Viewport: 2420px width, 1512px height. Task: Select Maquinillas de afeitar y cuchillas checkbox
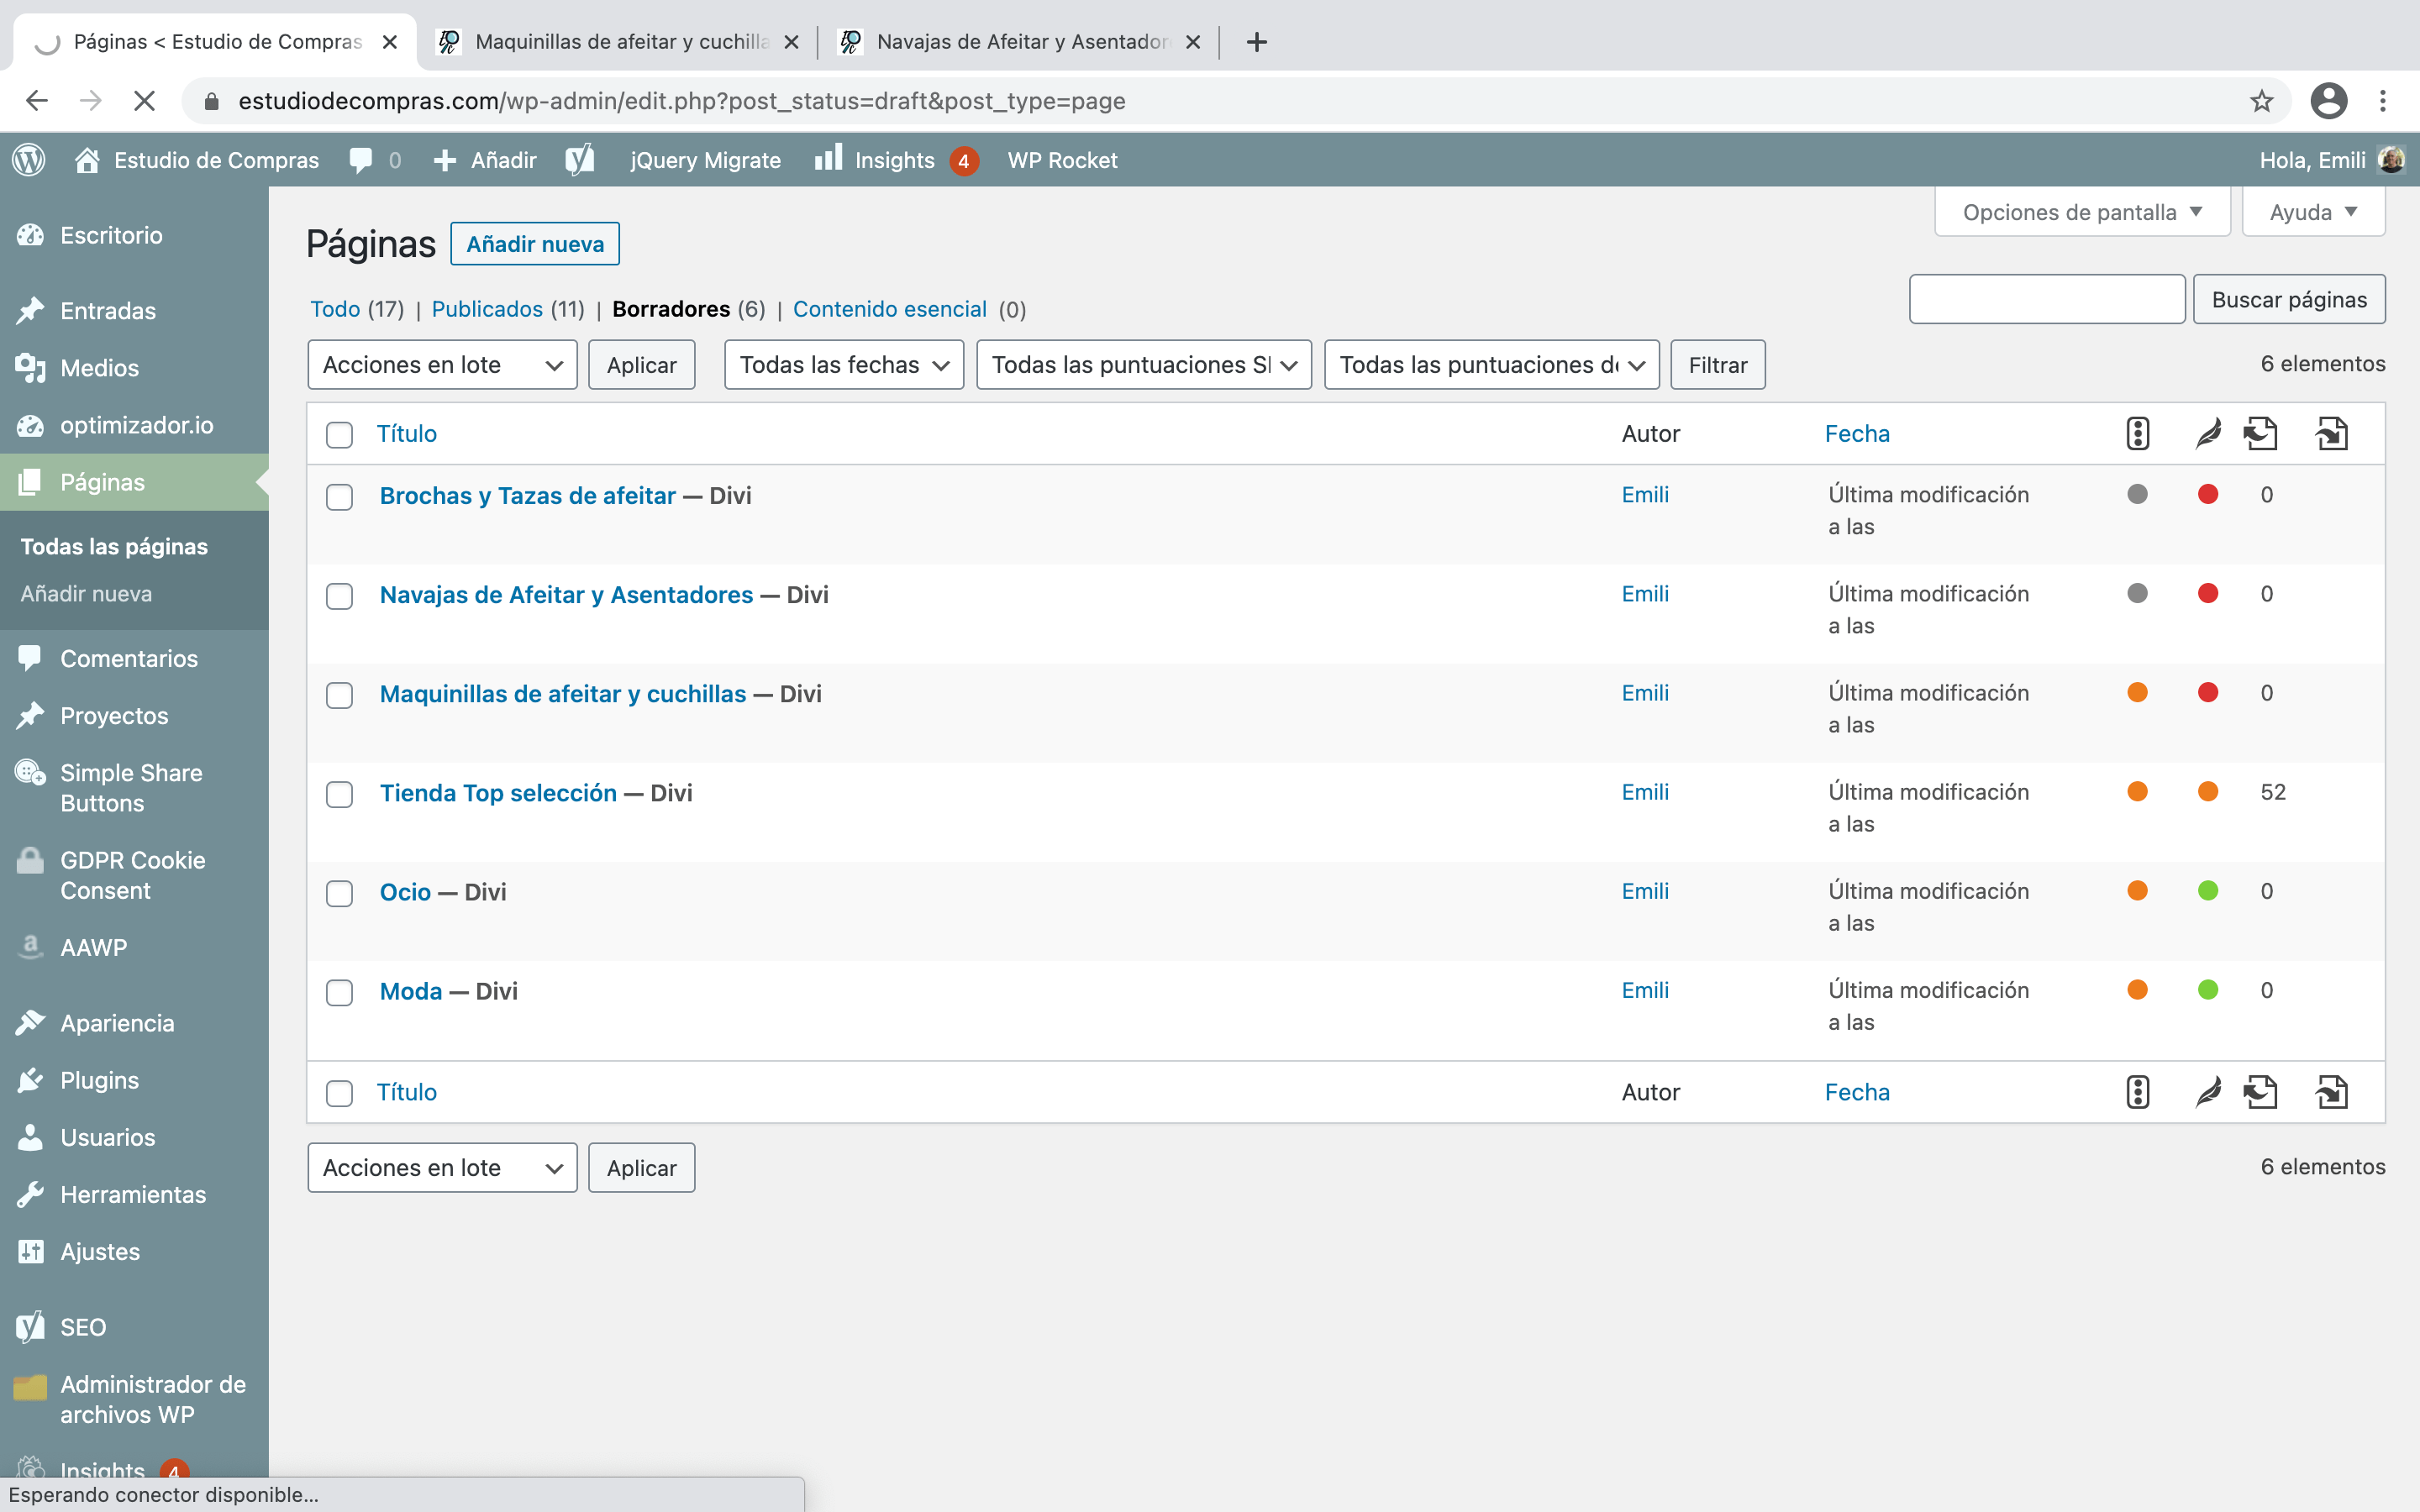[340, 695]
